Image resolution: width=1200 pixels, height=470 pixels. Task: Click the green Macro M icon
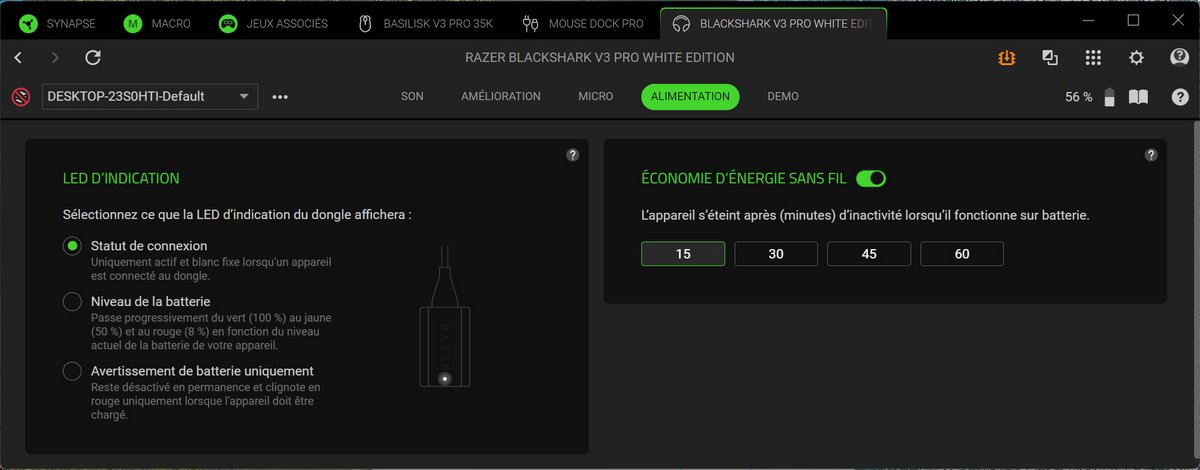click(x=132, y=22)
